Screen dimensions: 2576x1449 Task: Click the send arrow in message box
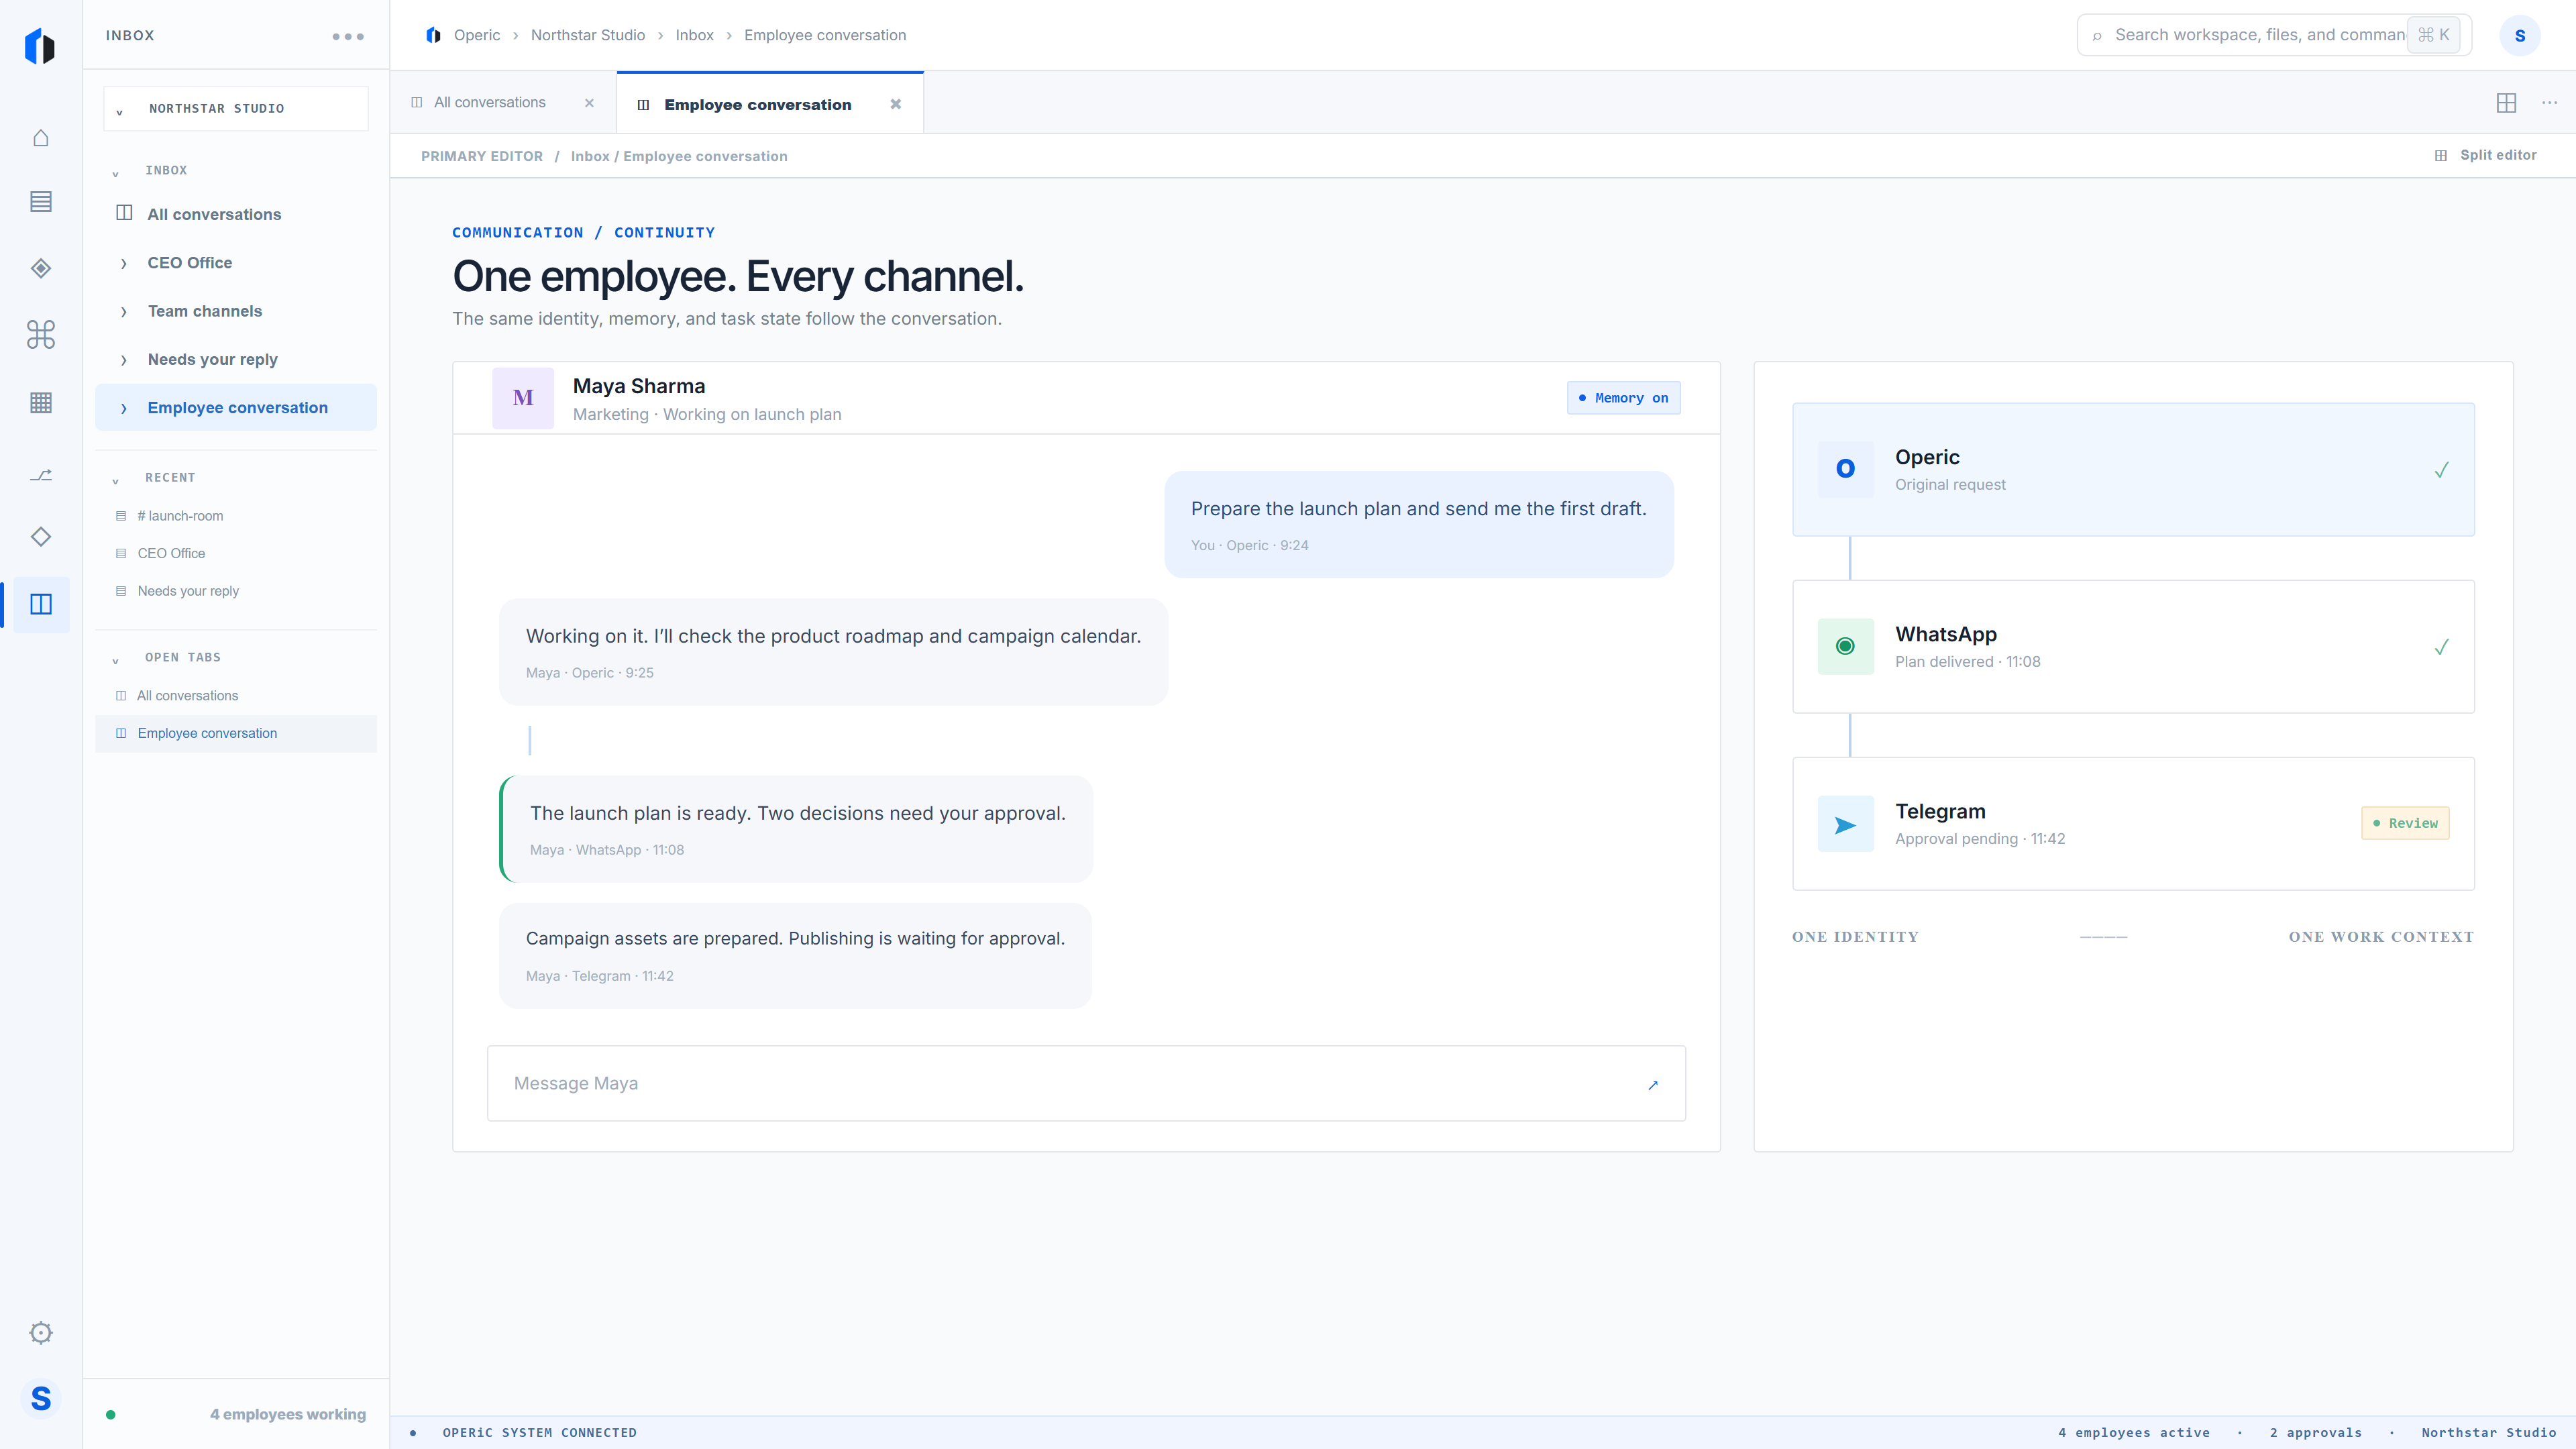point(1653,1085)
